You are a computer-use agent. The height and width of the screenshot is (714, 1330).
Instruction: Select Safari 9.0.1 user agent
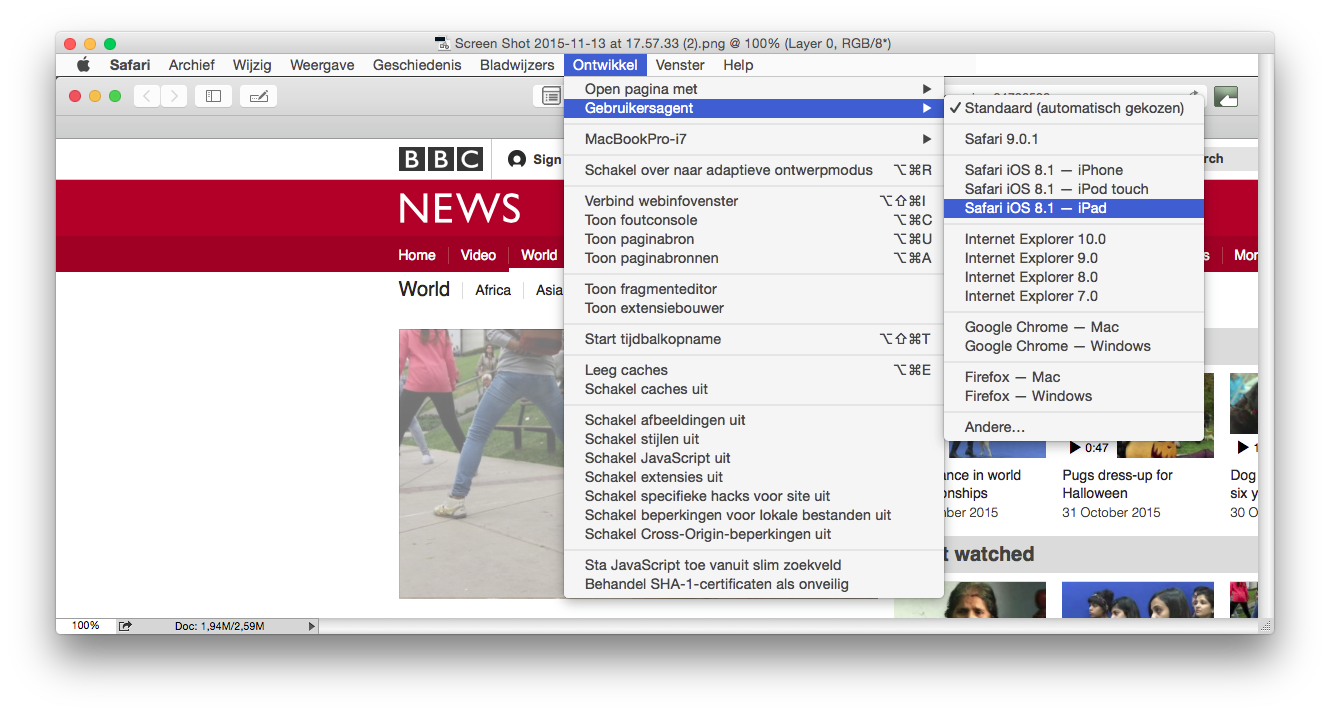point(1074,139)
